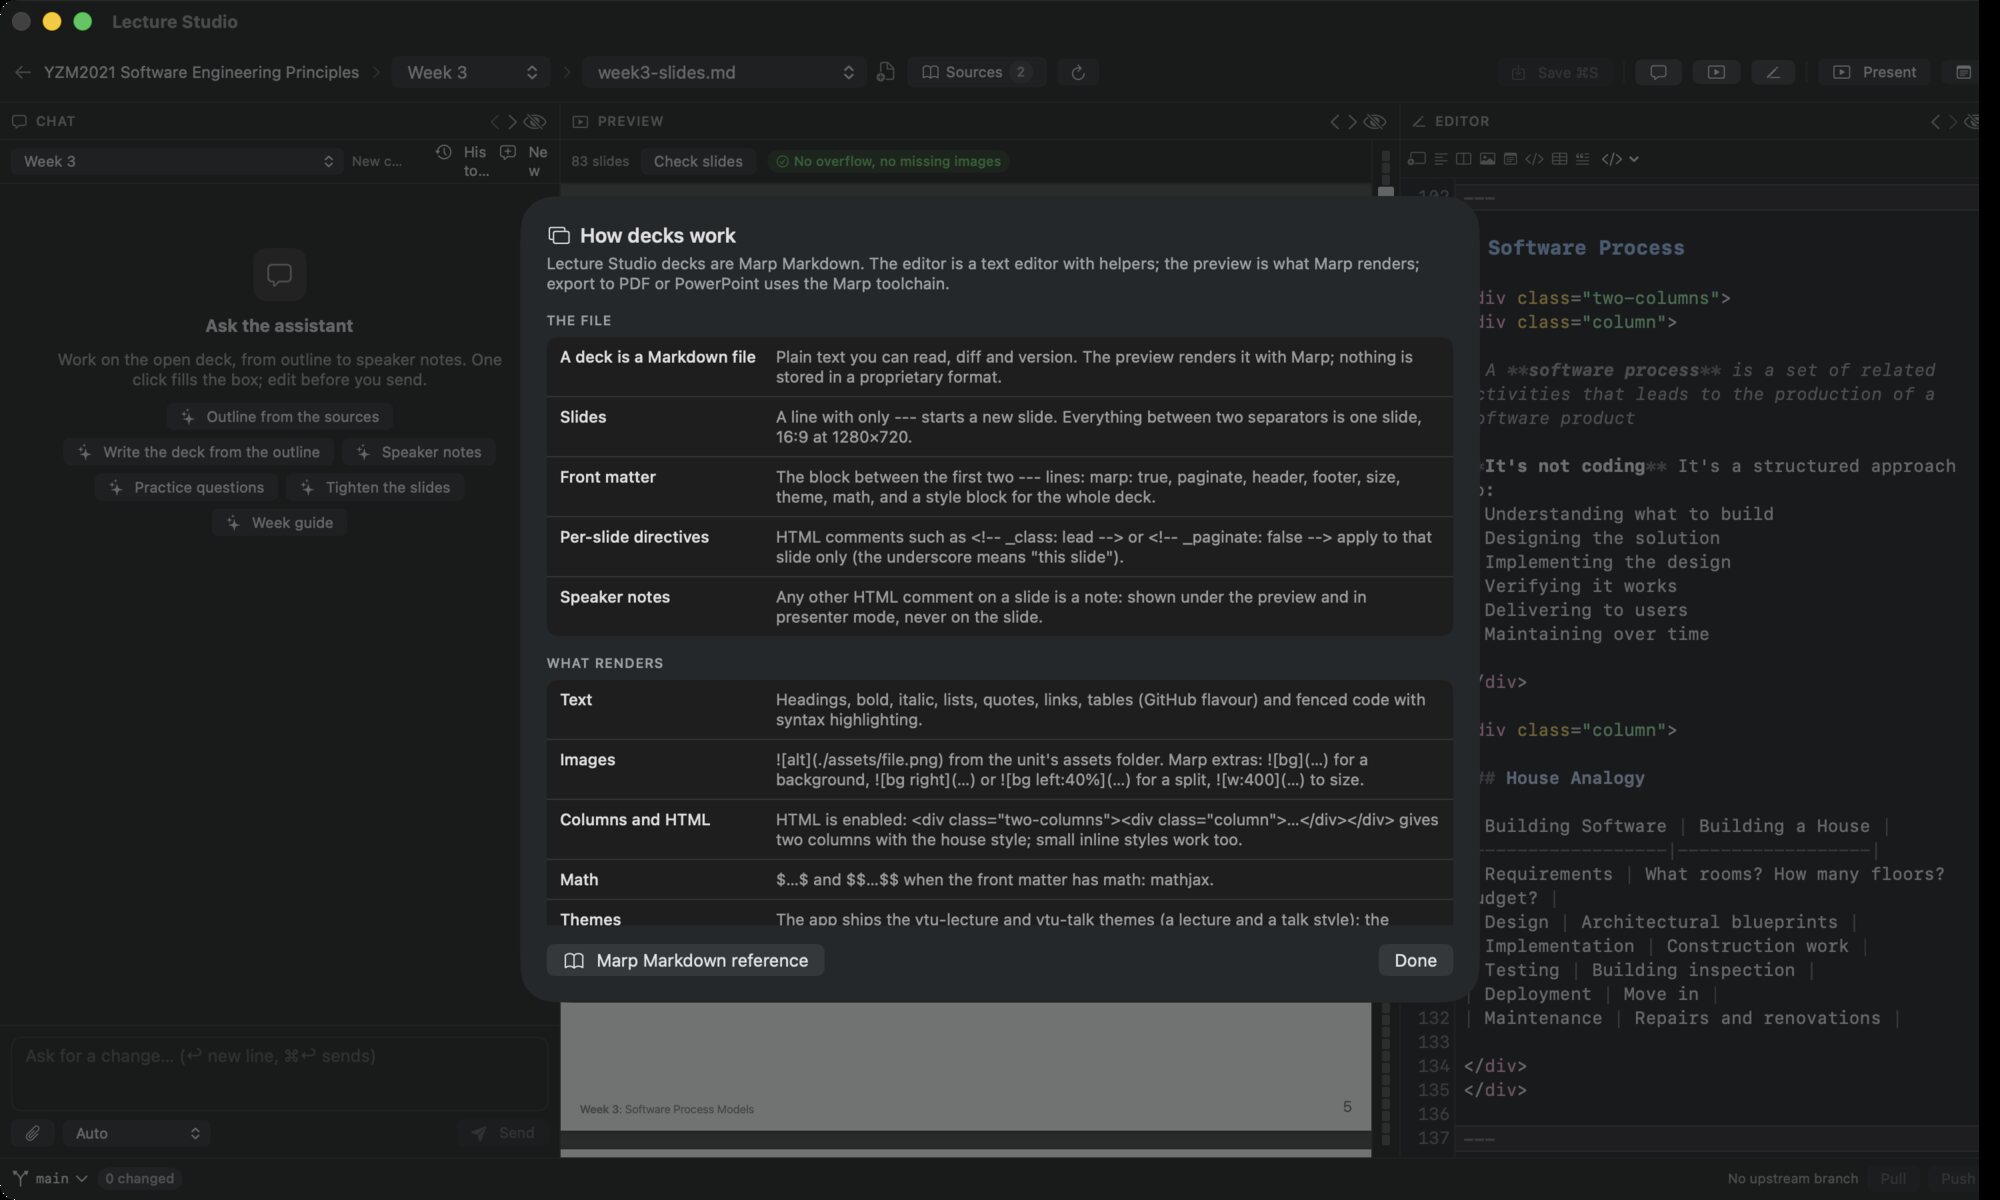
Task: Click the text lines icon in the editor toolbar
Action: [x=1440, y=159]
